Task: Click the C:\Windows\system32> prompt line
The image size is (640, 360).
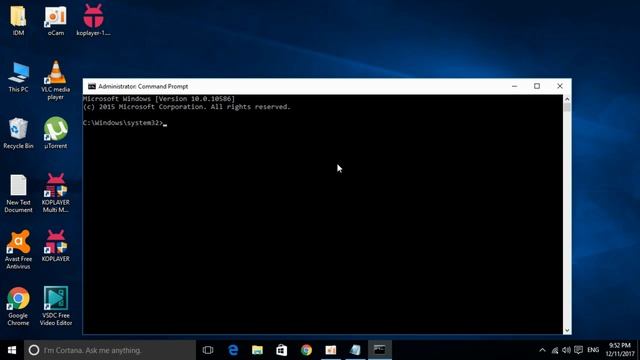Action: coord(125,123)
